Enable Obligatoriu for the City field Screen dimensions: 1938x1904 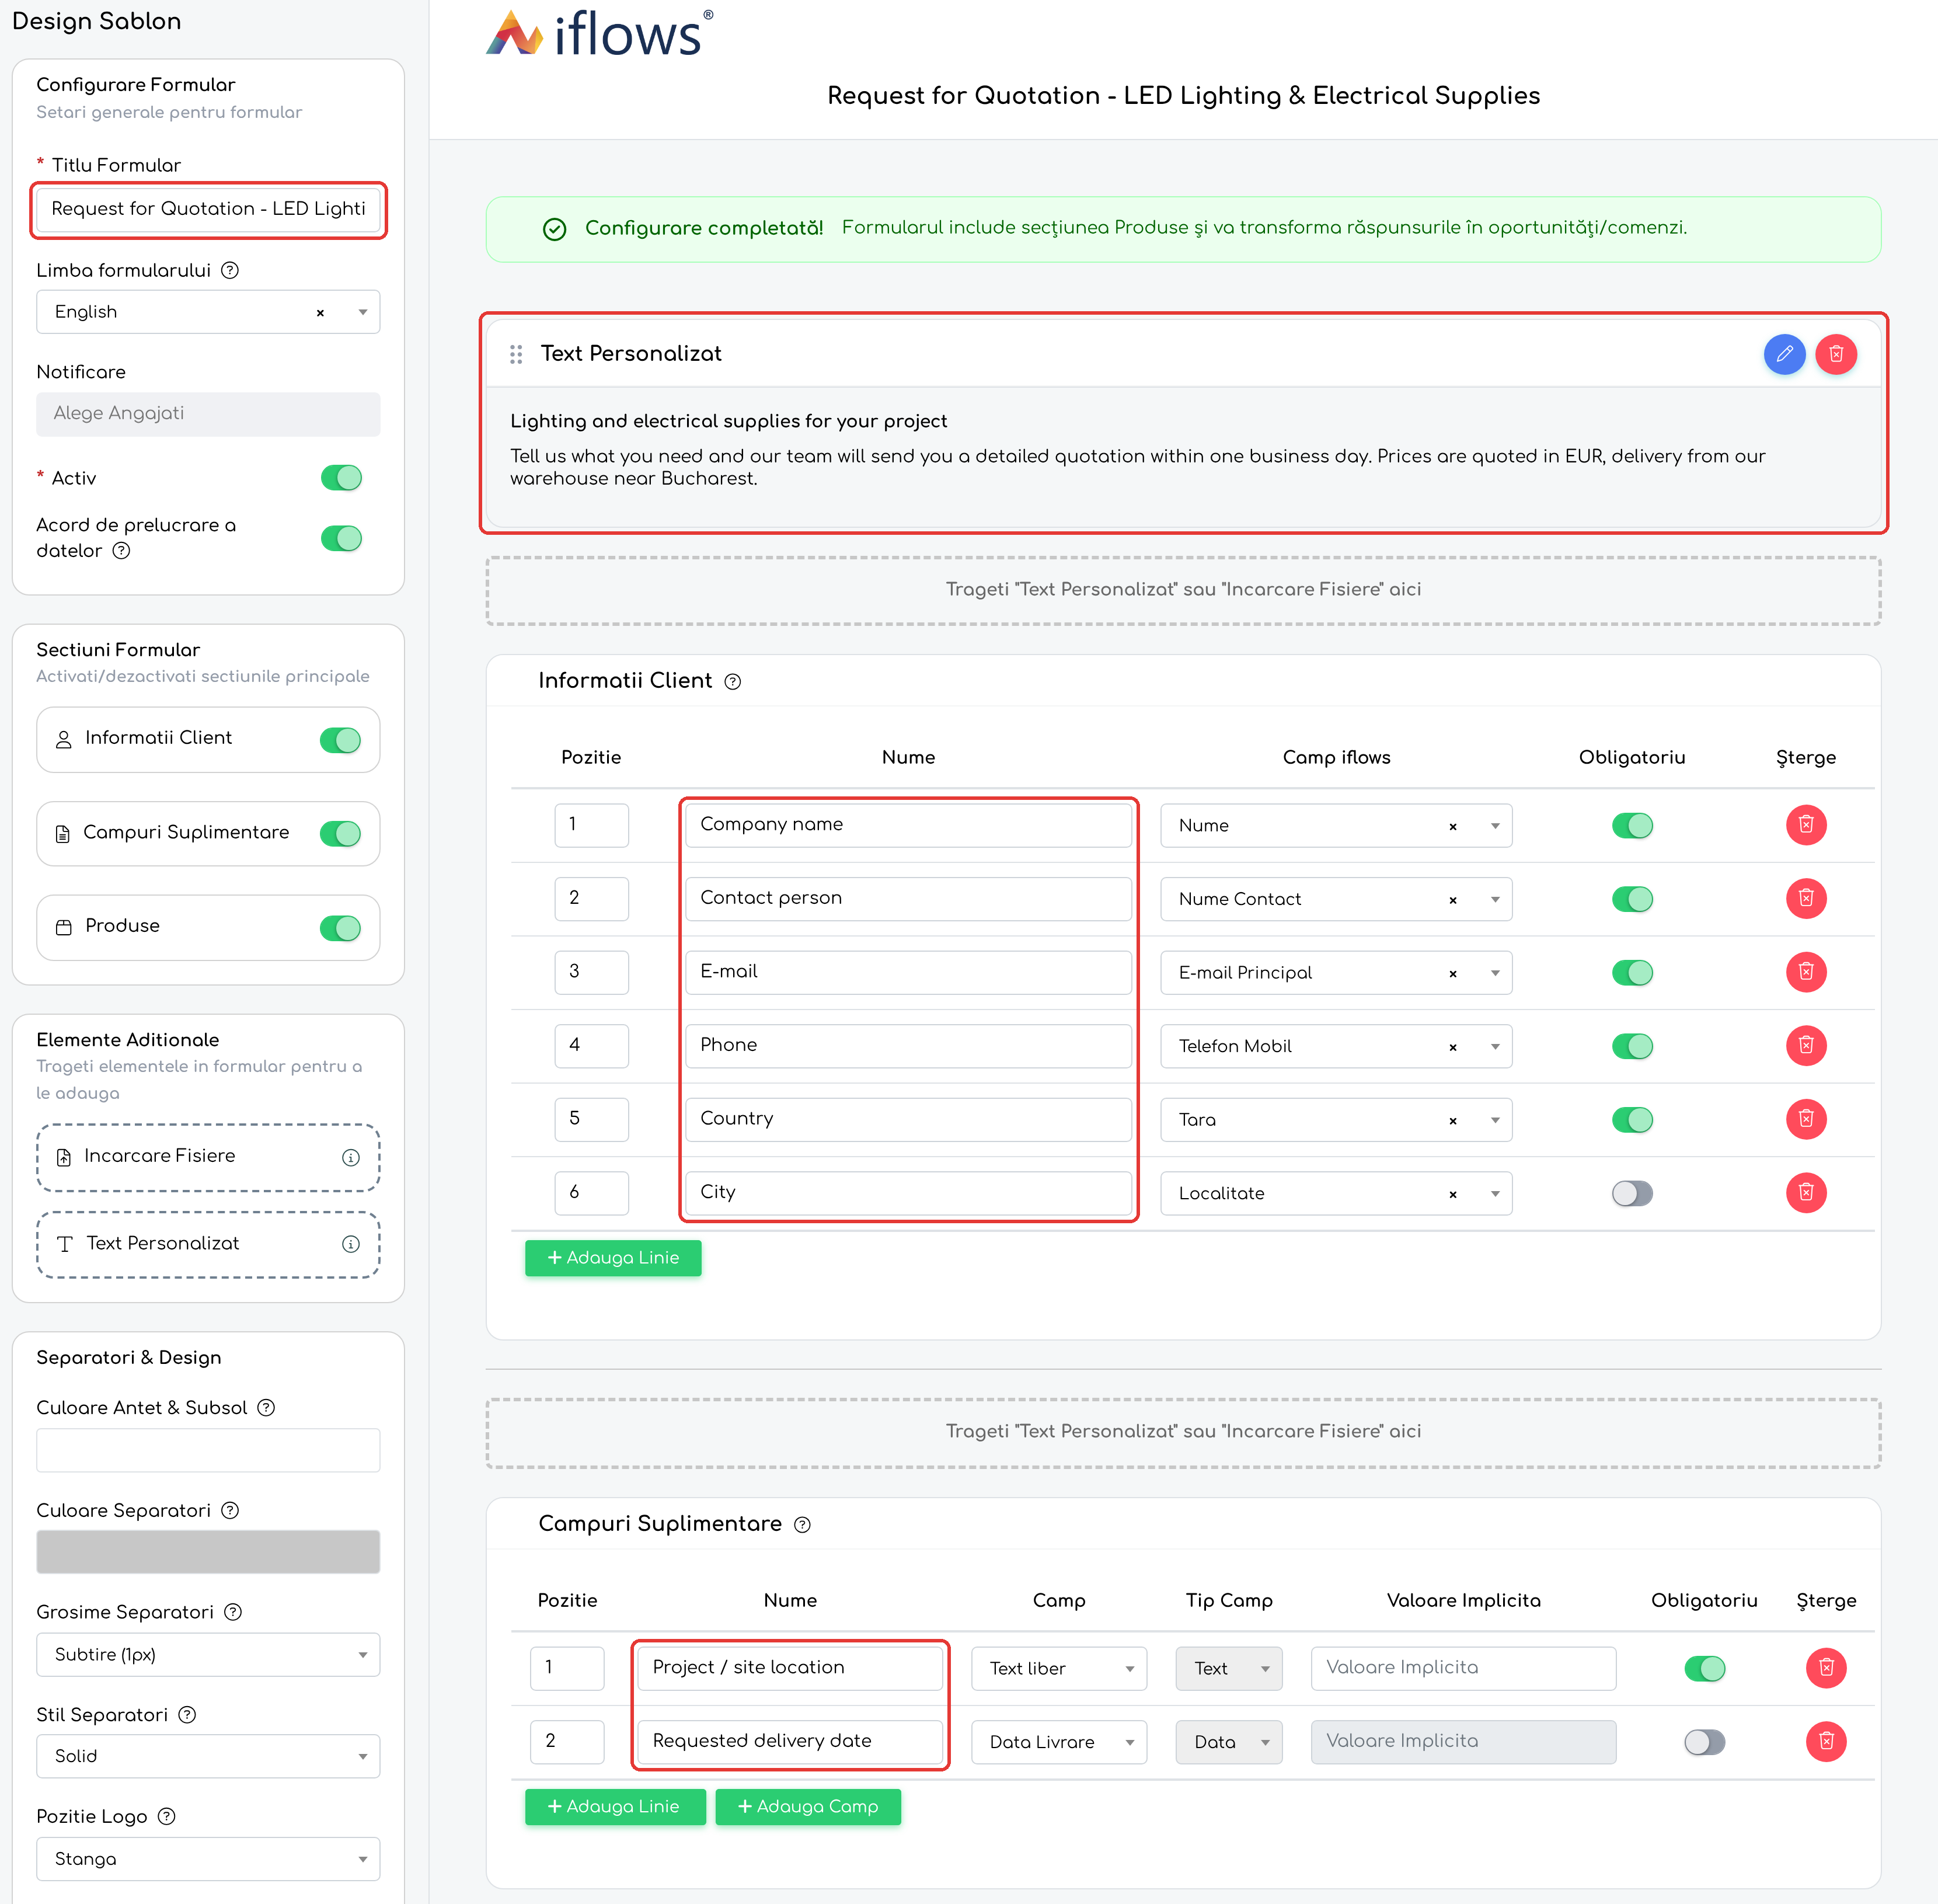[x=1632, y=1193]
